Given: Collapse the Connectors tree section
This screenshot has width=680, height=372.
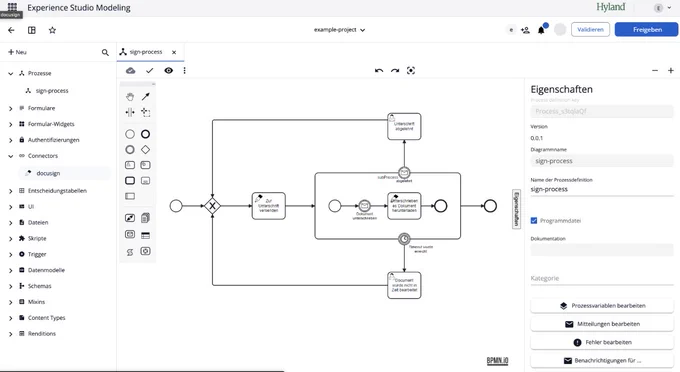Looking at the screenshot, I should 11,156.
